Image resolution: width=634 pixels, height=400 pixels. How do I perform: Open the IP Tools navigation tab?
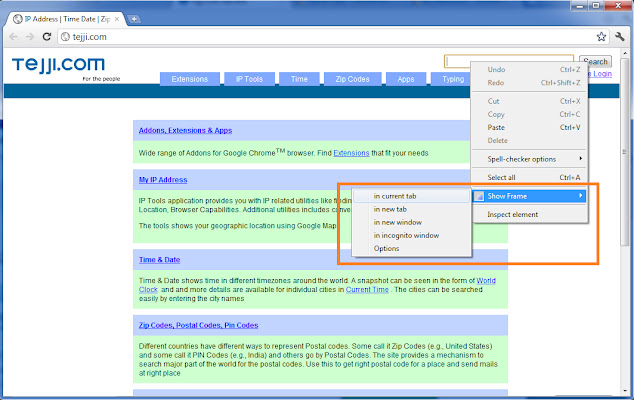[249, 79]
